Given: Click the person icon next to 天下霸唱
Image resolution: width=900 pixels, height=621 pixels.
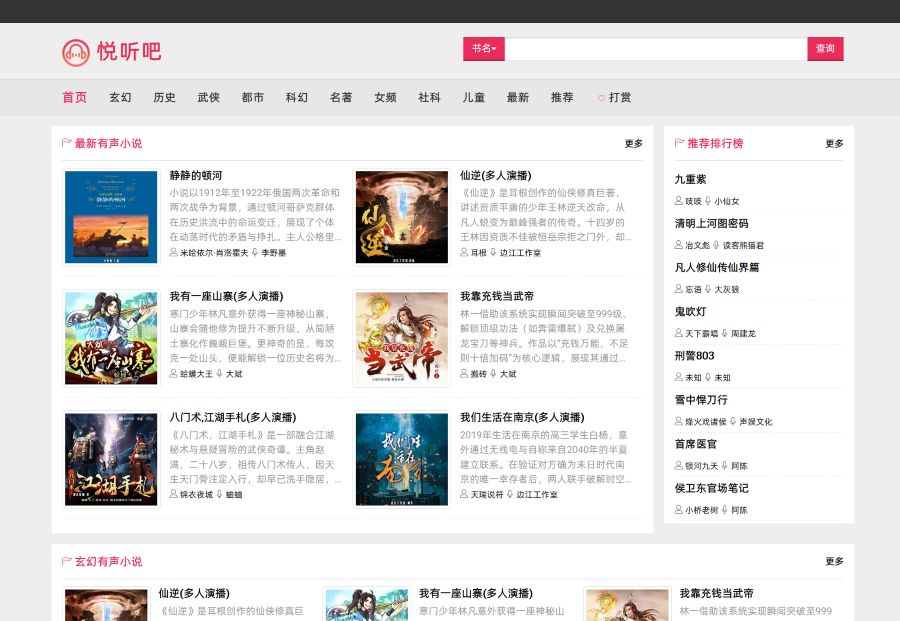Looking at the screenshot, I should pyautogui.click(x=678, y=334).
